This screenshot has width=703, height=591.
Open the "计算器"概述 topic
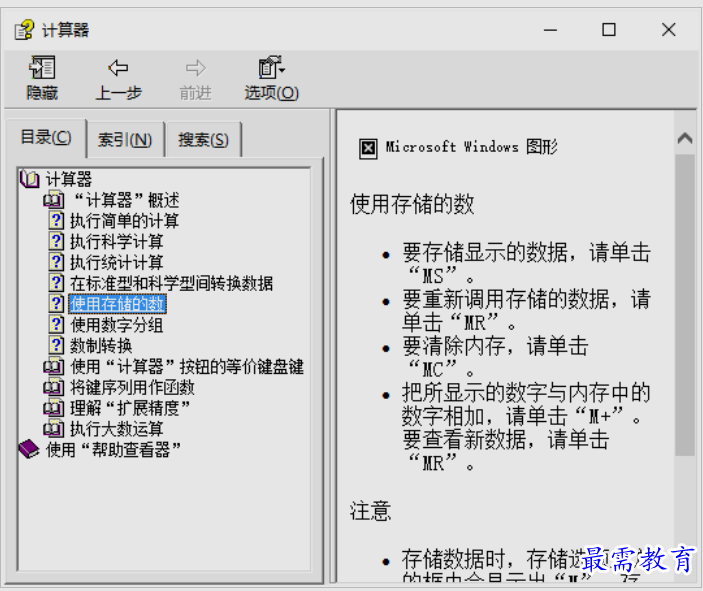click(x=126, y=200)
